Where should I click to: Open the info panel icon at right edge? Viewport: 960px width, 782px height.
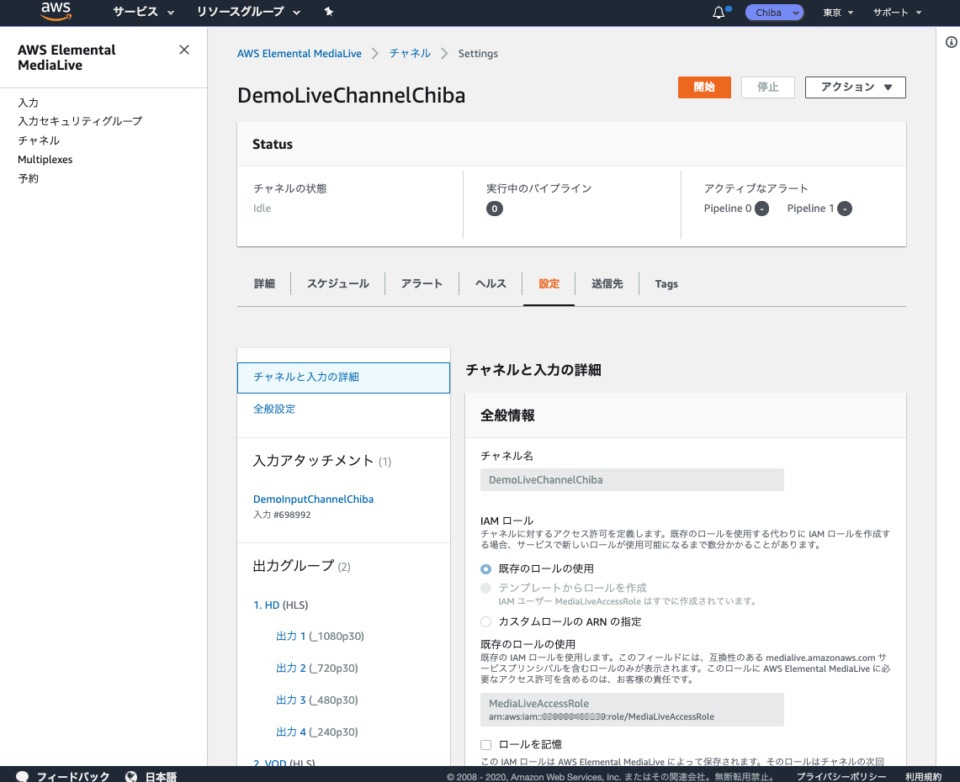pyautogui.click(x=951, y=42)
